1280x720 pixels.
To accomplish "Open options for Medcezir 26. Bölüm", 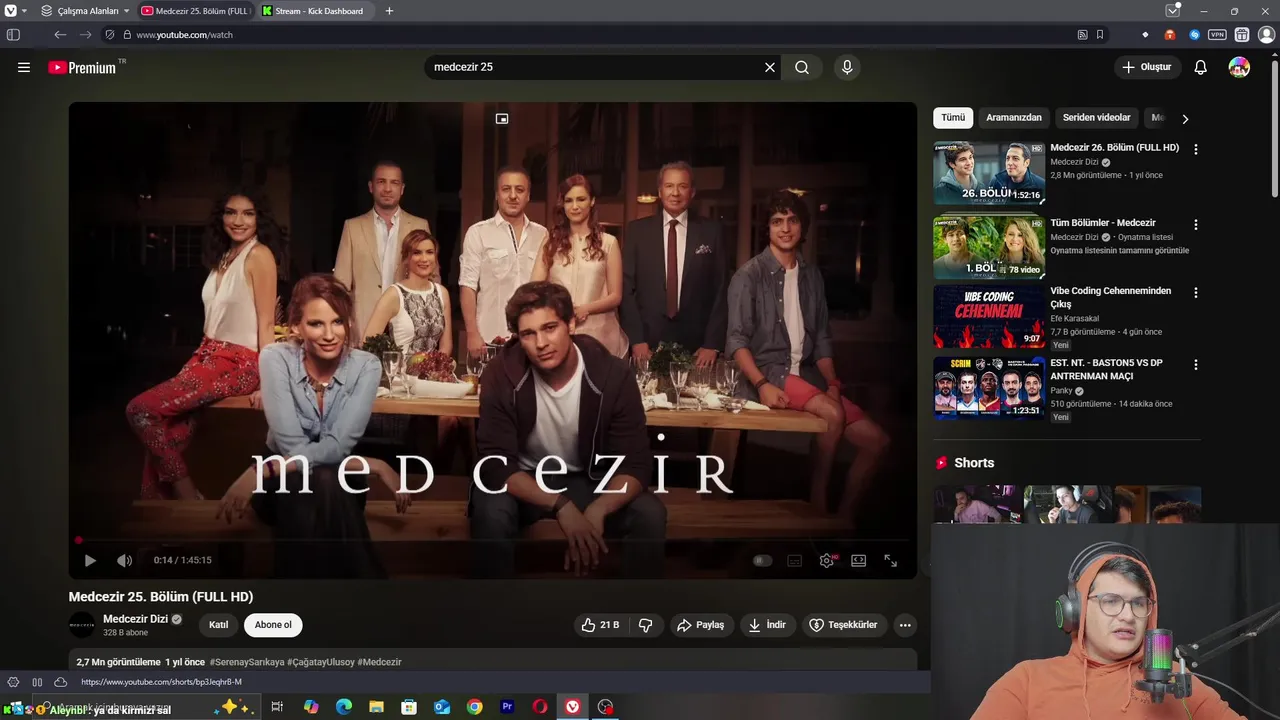I will [x=1195, y=149].
